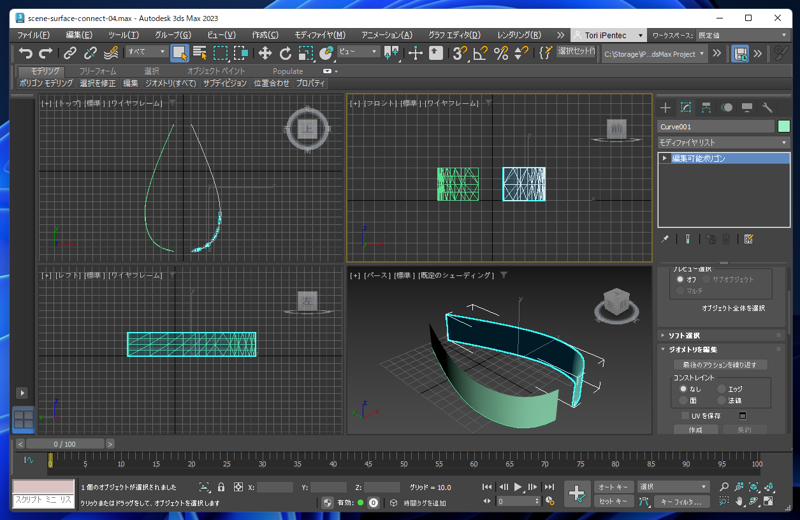This screenshot has height=520, width=800.
Task: Open Select by Name list icon
Action: click(200, 53)
